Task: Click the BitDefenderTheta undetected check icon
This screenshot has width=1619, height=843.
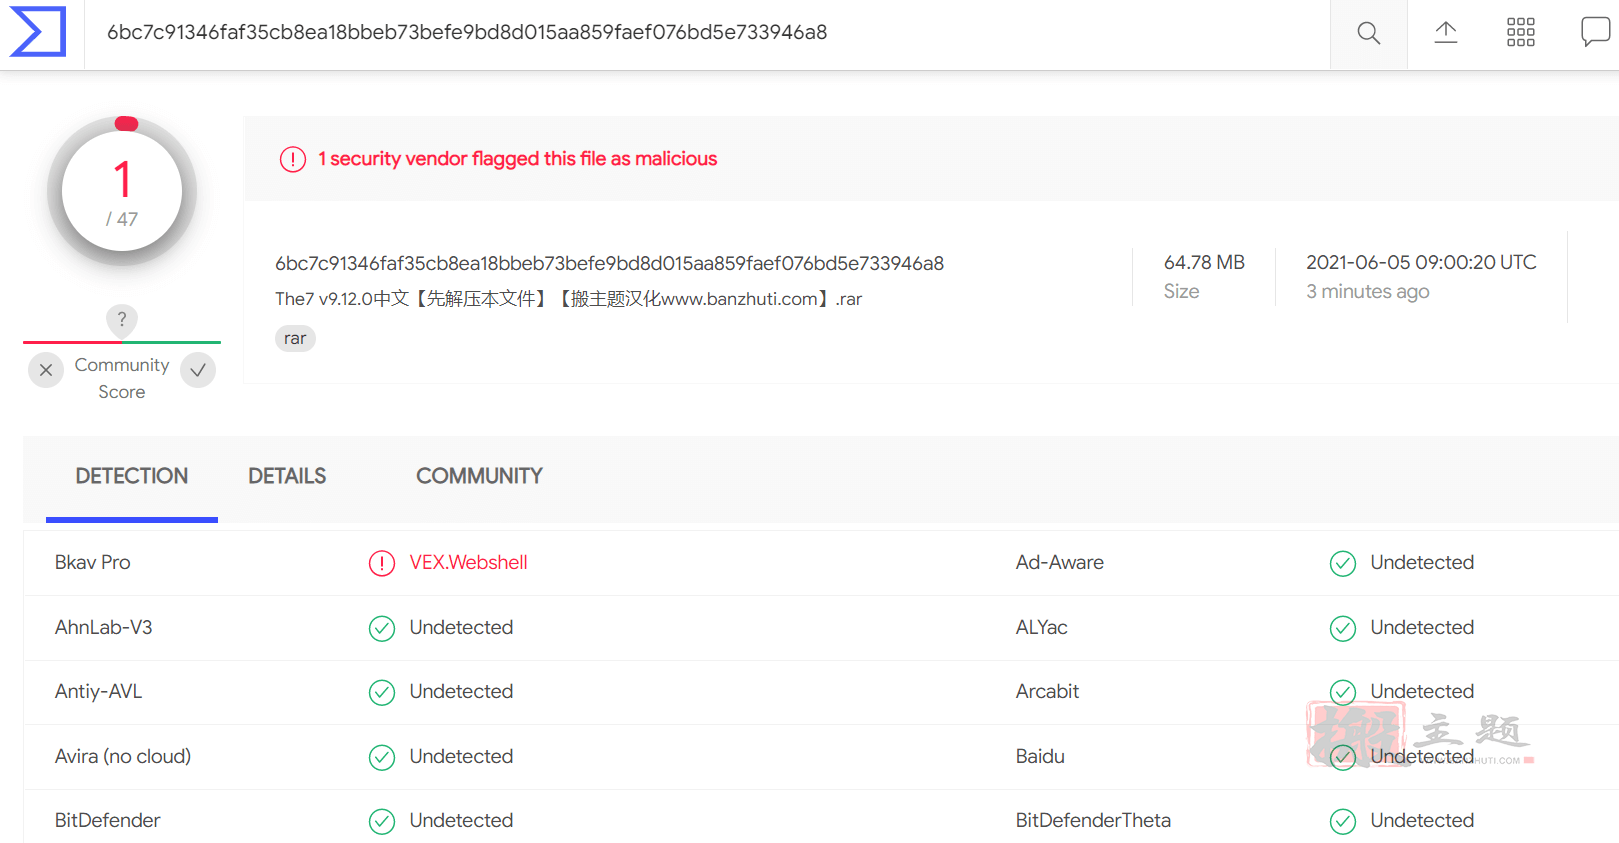Action: pyautogui.click(x=1343, y=821)
